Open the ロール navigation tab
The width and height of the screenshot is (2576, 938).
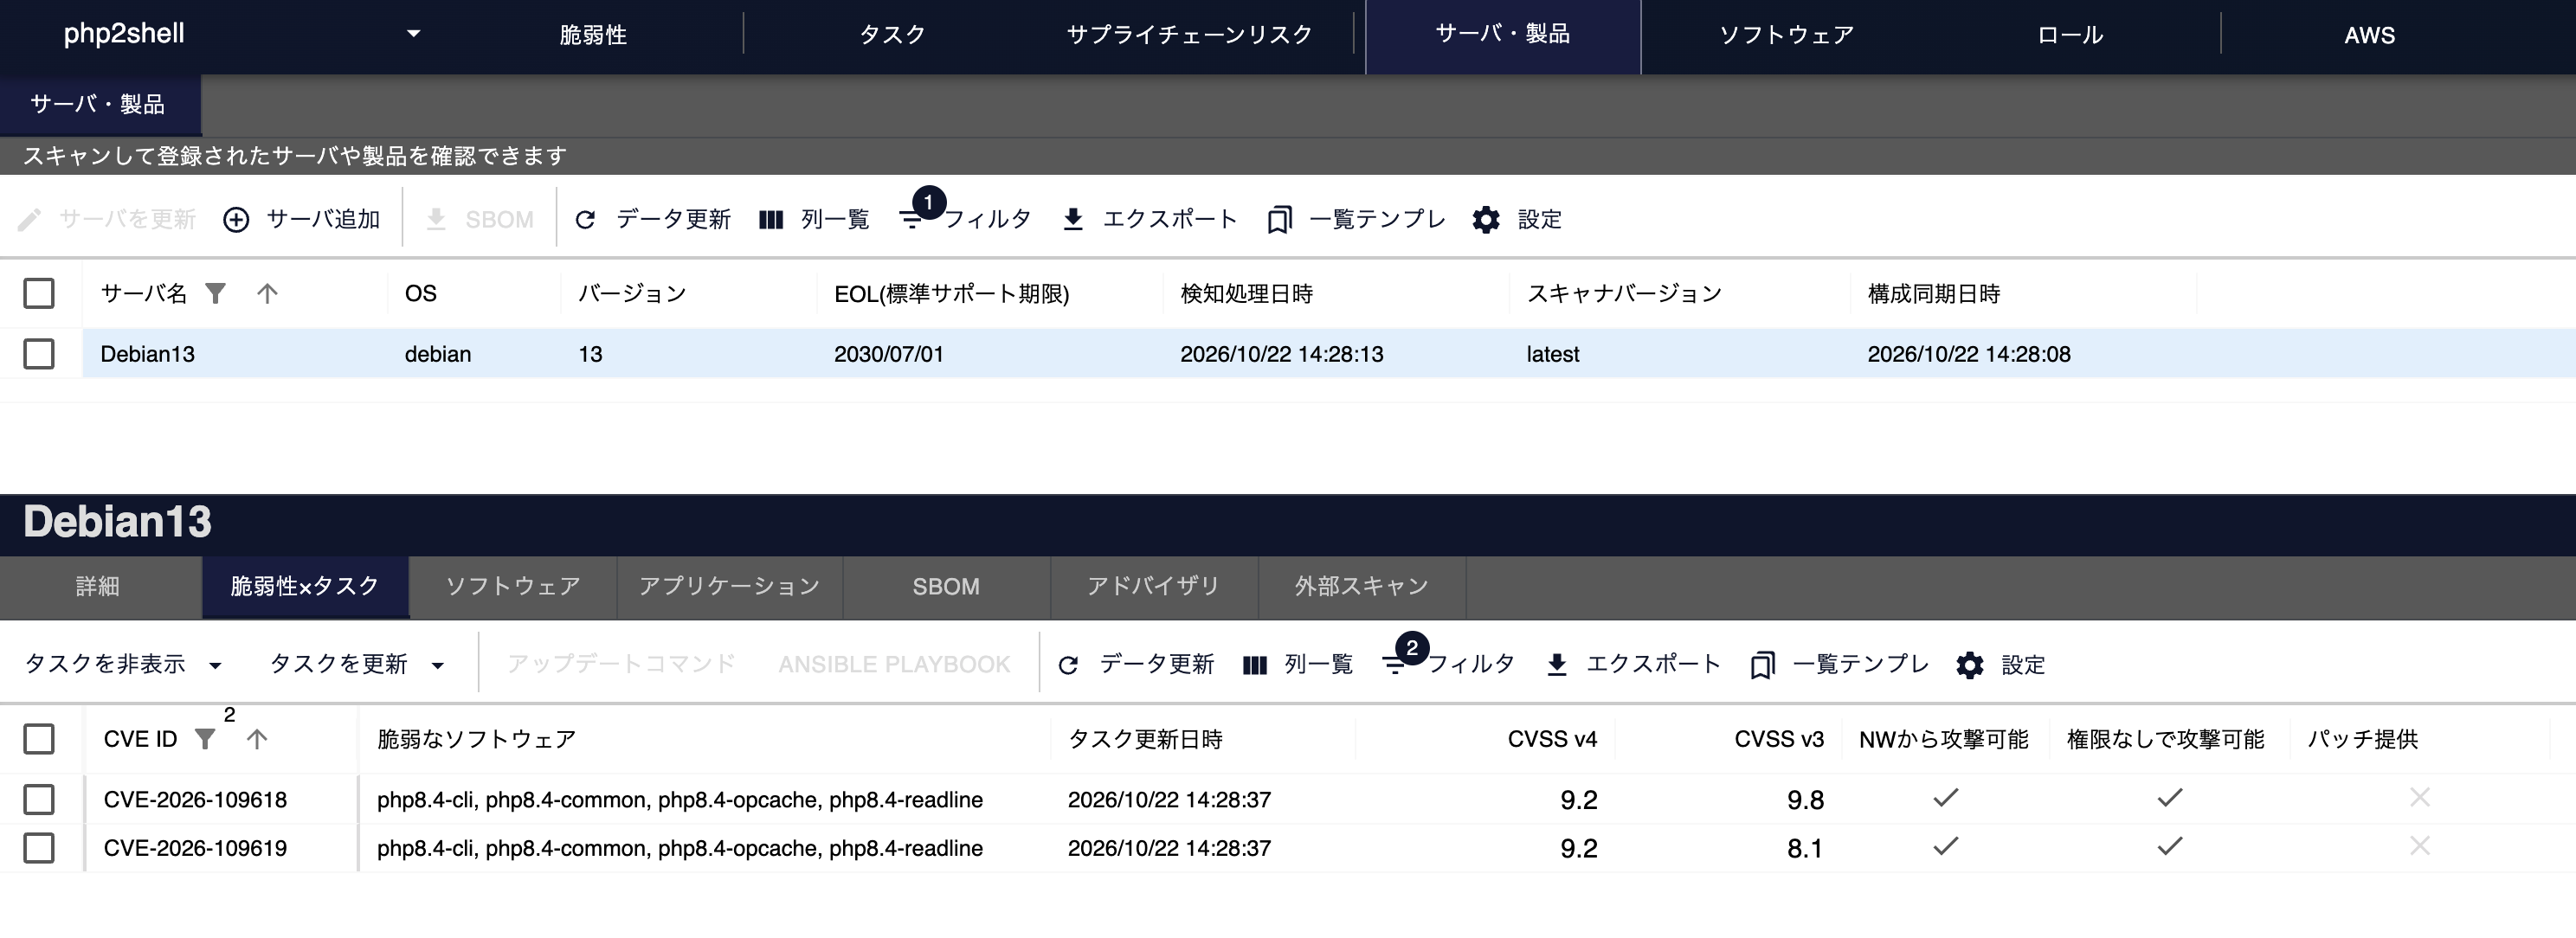tap(2070, 35)
